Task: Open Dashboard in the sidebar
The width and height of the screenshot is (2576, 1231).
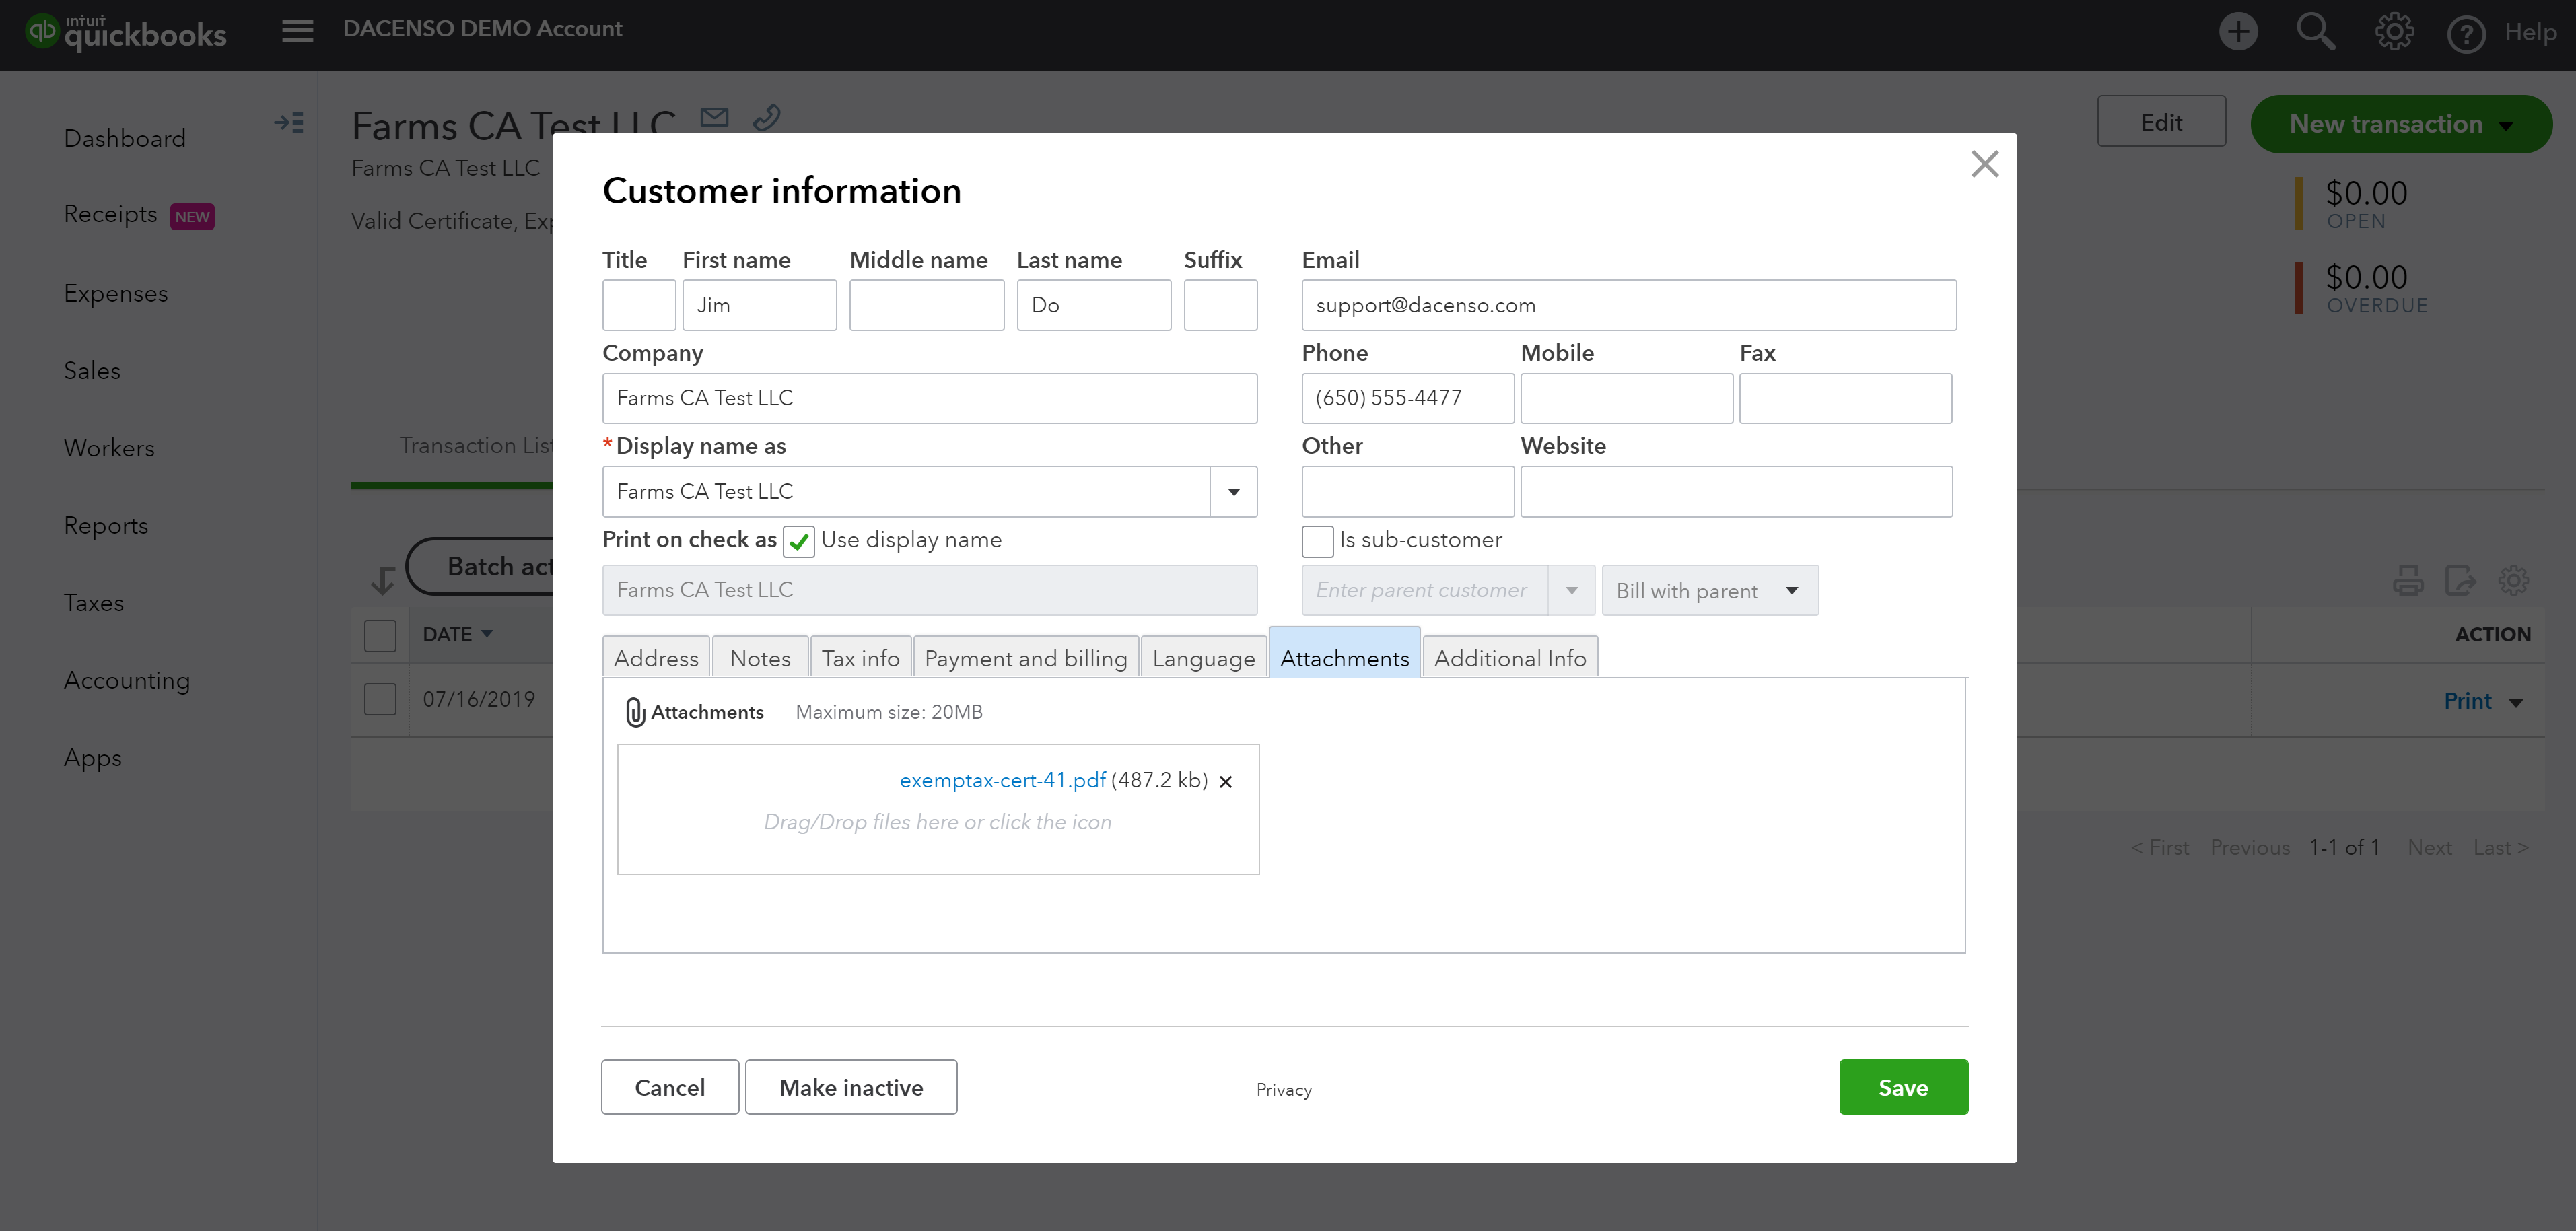Action: 125,139
